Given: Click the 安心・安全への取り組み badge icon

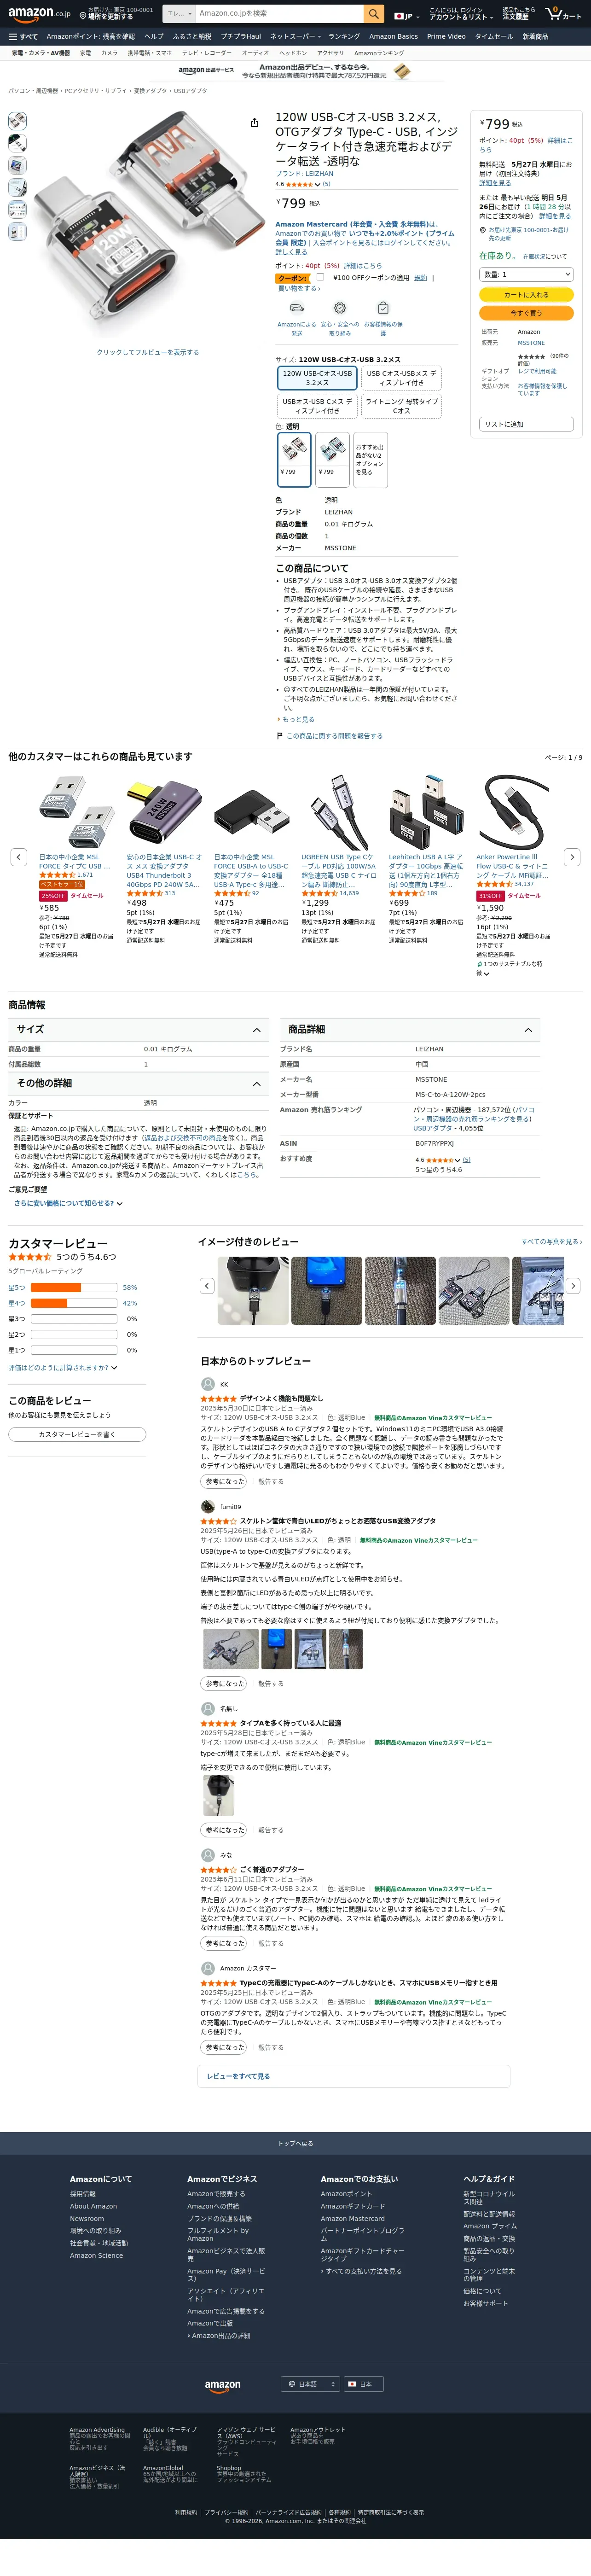Looking at the screenshot, I should point(340,308).
